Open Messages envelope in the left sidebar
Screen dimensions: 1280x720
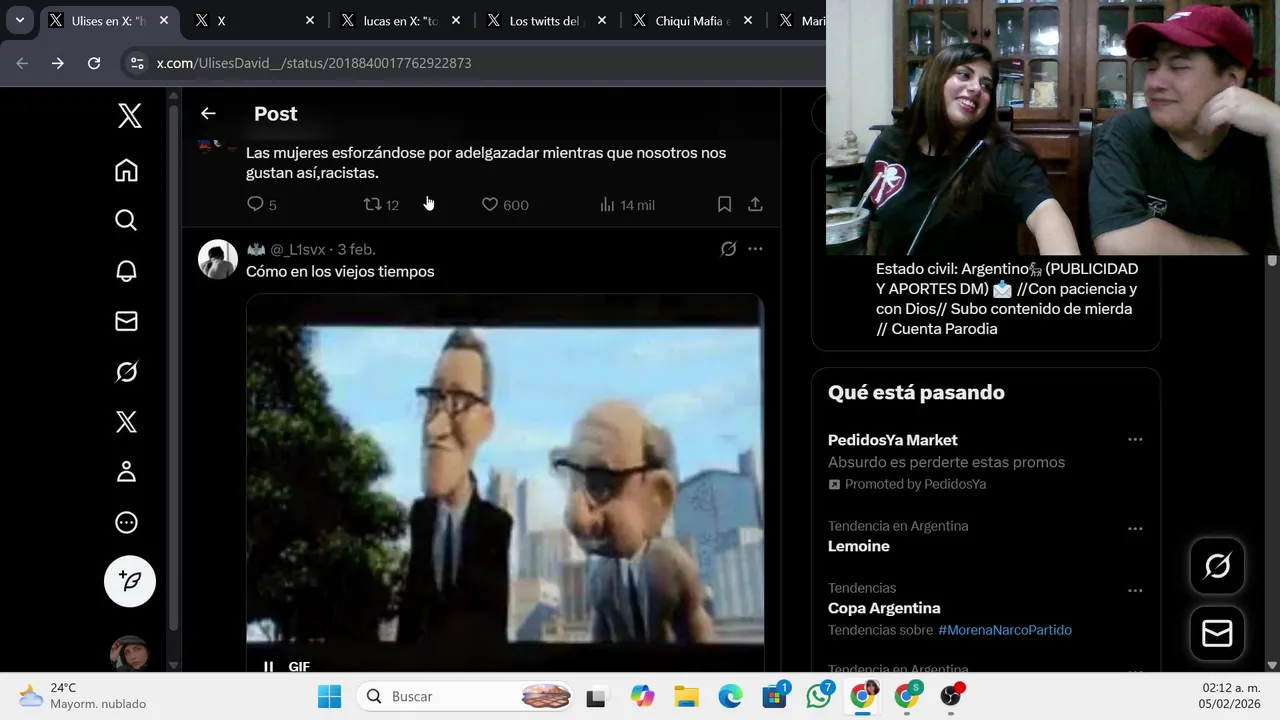tap(126, 321)
